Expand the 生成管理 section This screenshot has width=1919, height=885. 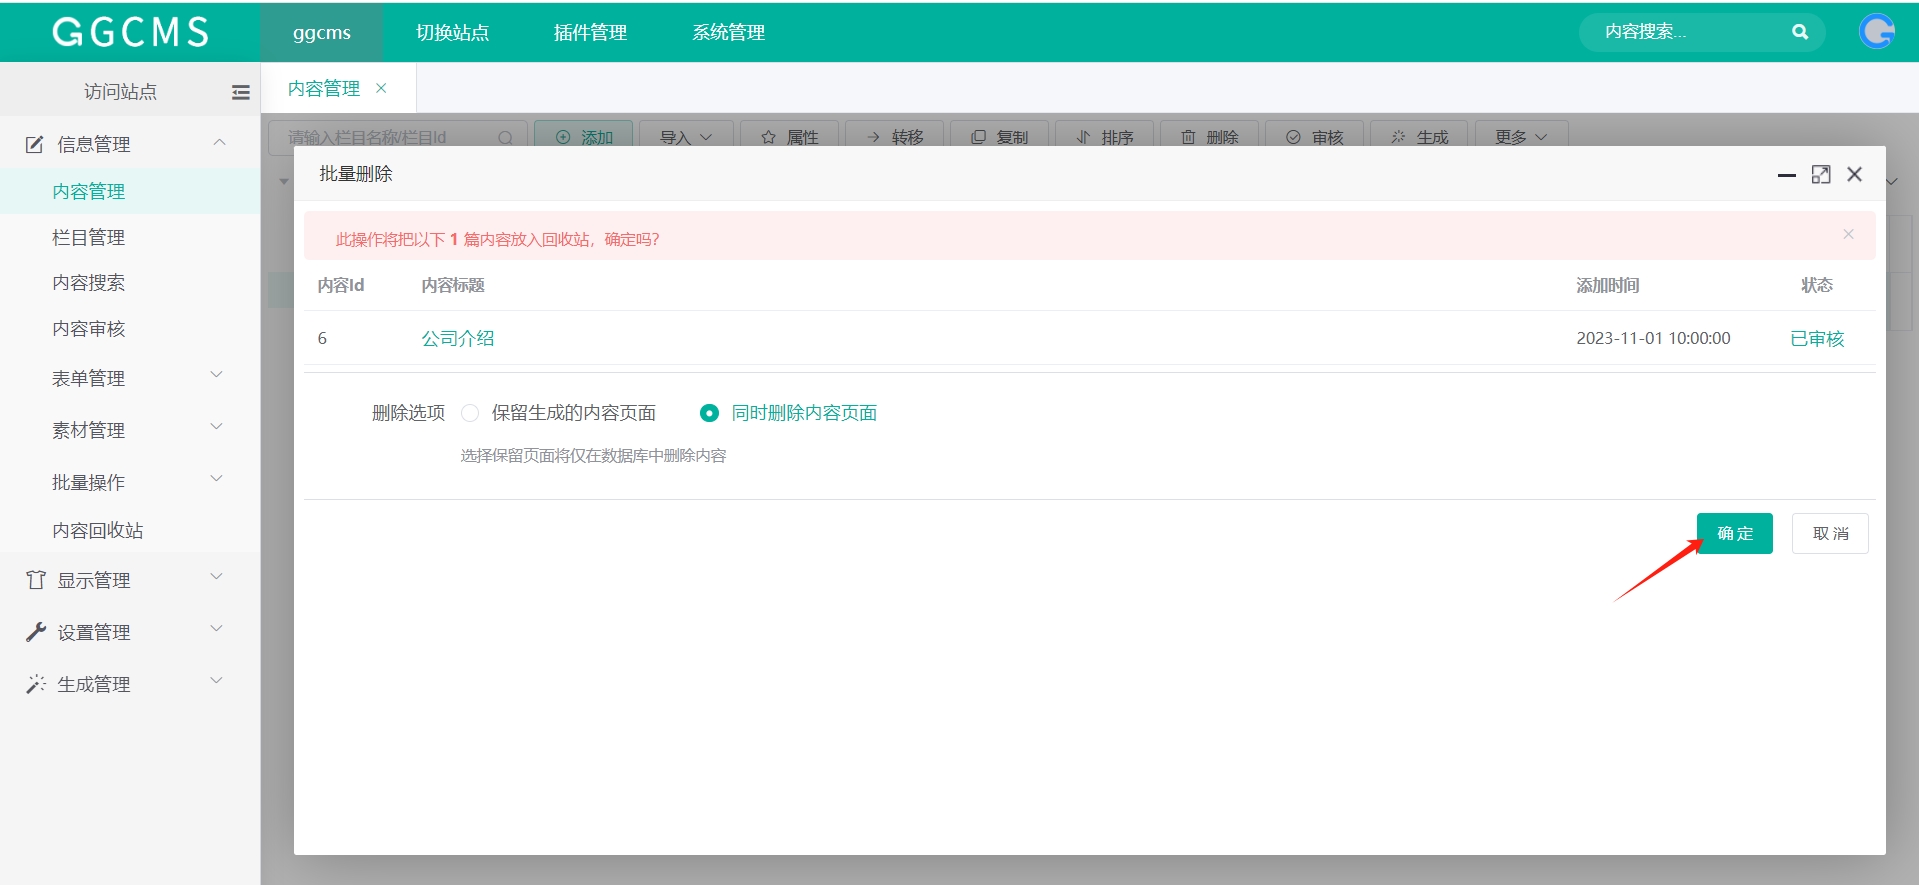coord(216,681)
